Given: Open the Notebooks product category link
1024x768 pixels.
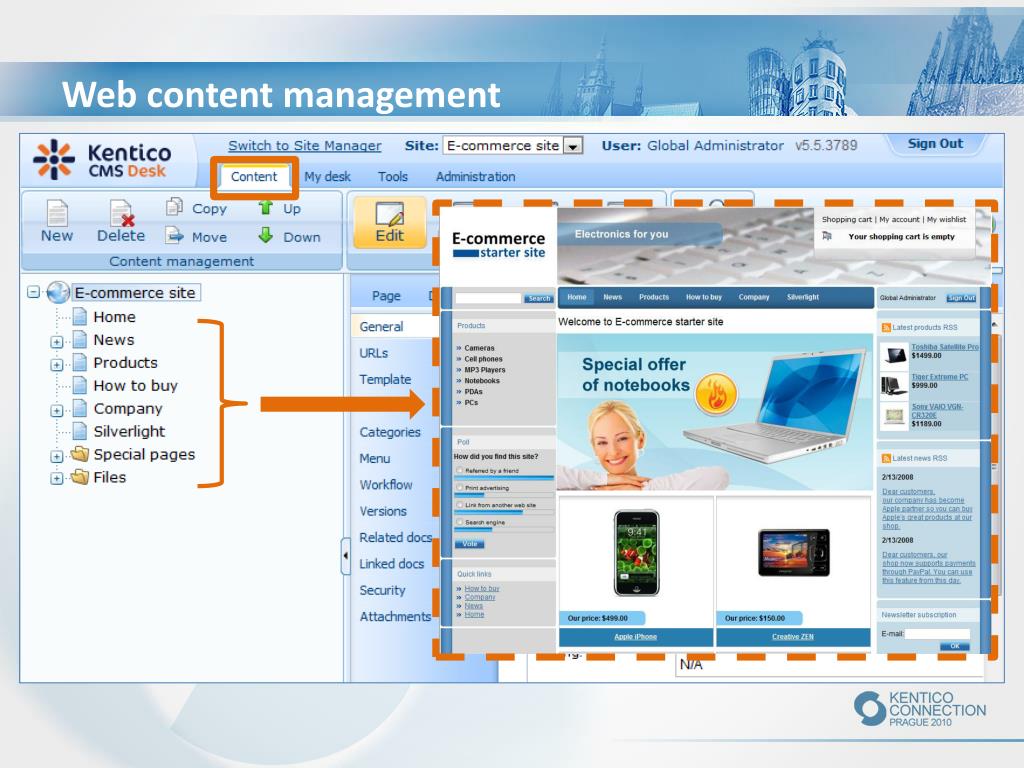Looking at the screenshot, I should pos(482,381).
